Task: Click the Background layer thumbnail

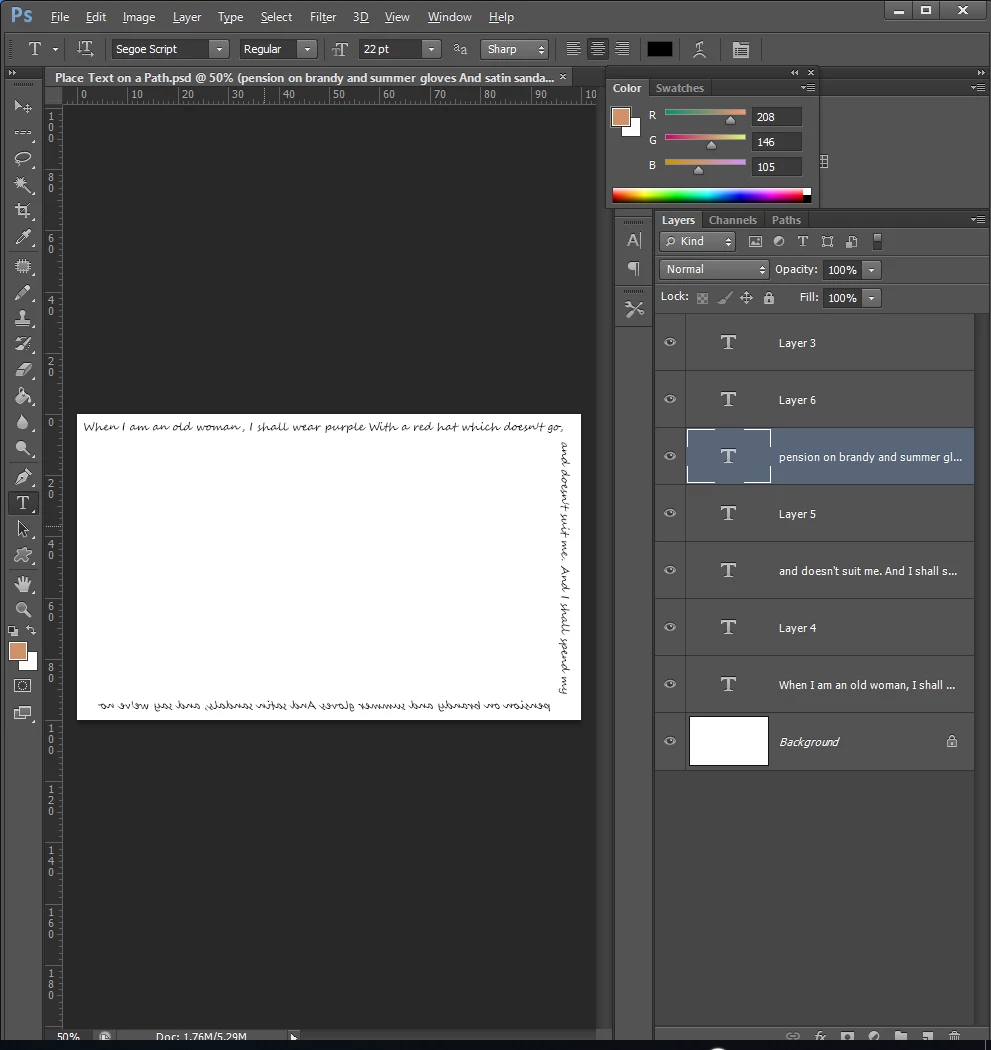Action: (x=729, y=741)
